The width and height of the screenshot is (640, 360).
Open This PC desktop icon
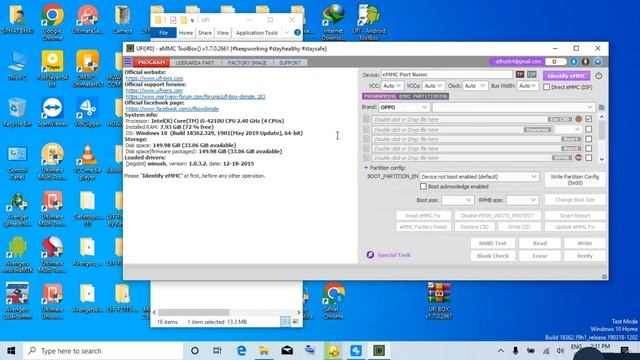pyautogui.click(x=17, y=65)
